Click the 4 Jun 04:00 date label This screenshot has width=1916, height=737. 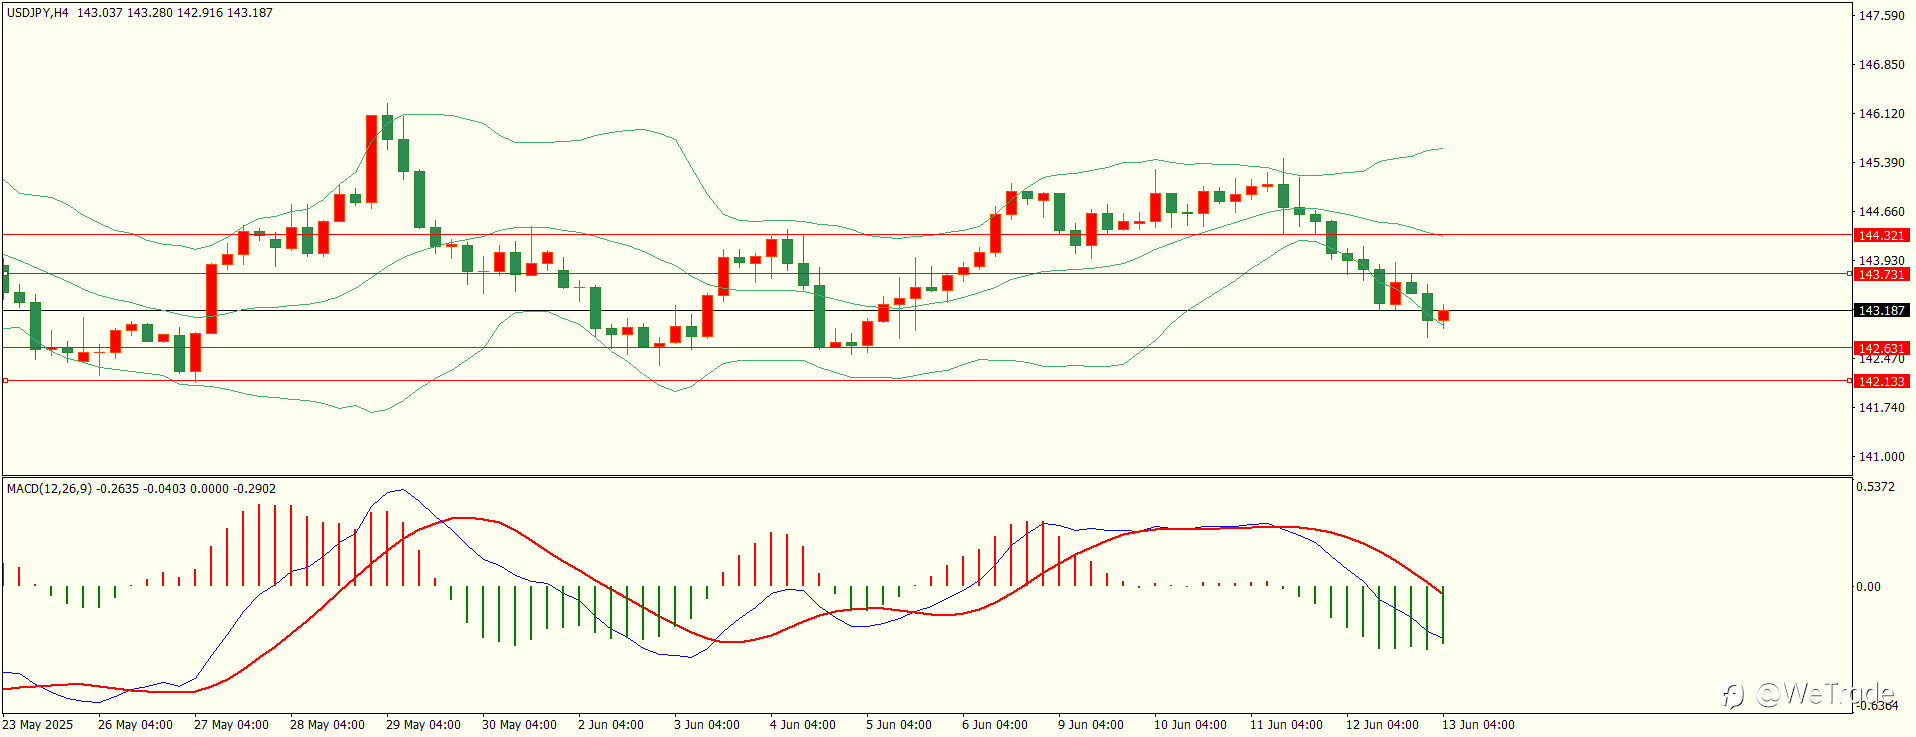pyautogui.click(x=802, y=725)
